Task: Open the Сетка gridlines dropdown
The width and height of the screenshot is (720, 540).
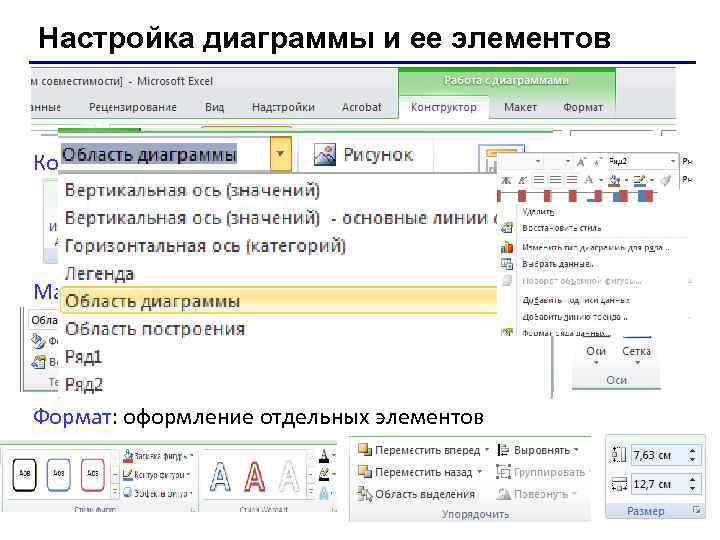Action: point(636,354)
